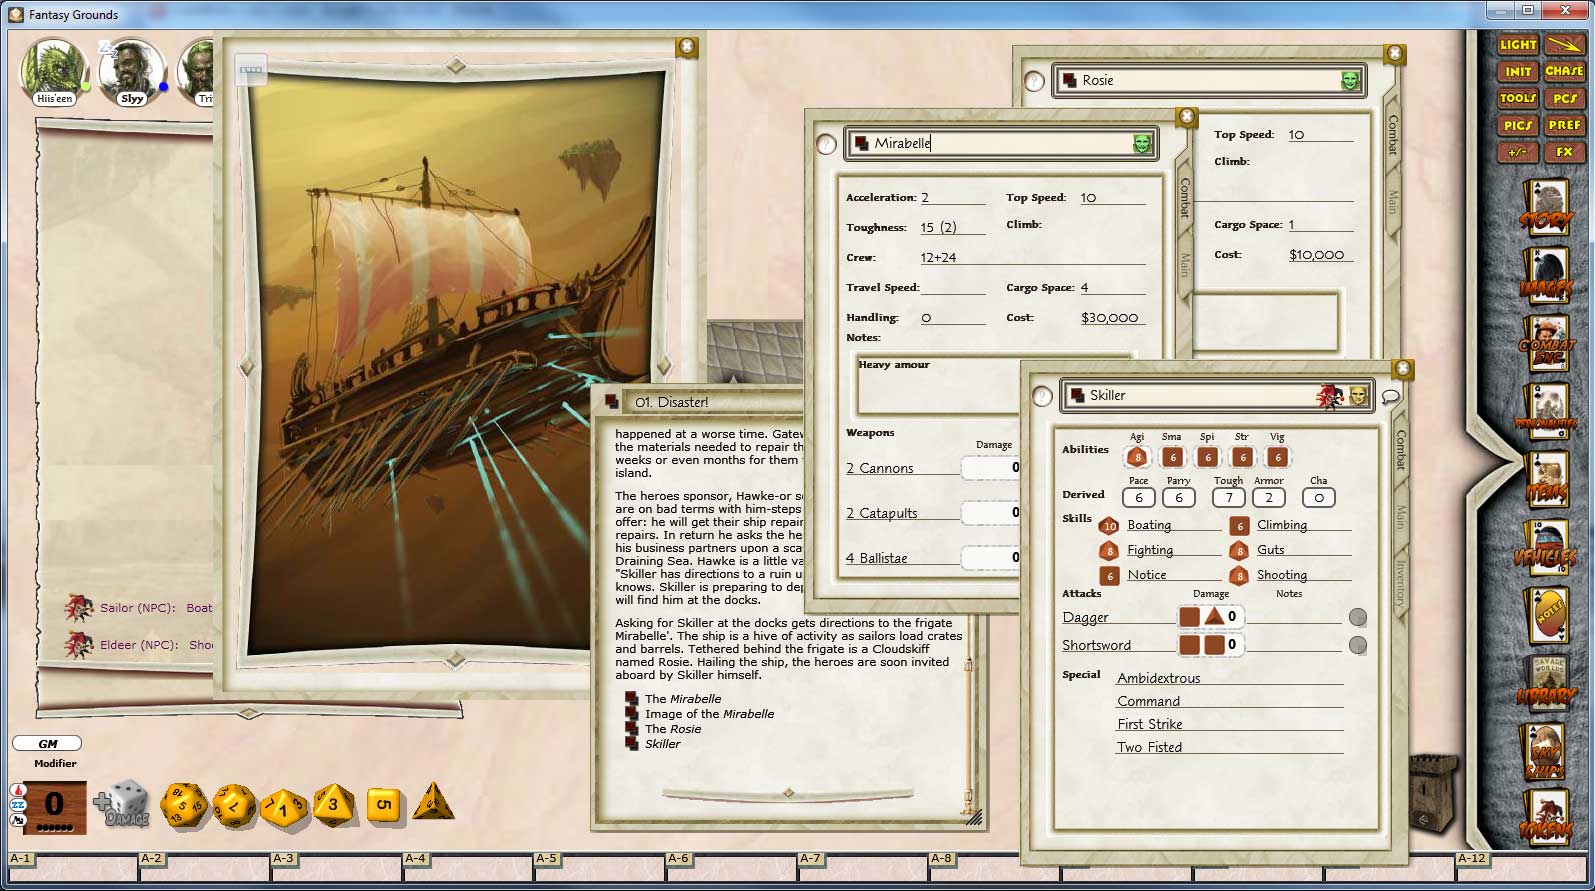The height and width of the screenshot is (891, 1595).
Task: Click the Fighting d8 skill die
Action: [1109, 551]
